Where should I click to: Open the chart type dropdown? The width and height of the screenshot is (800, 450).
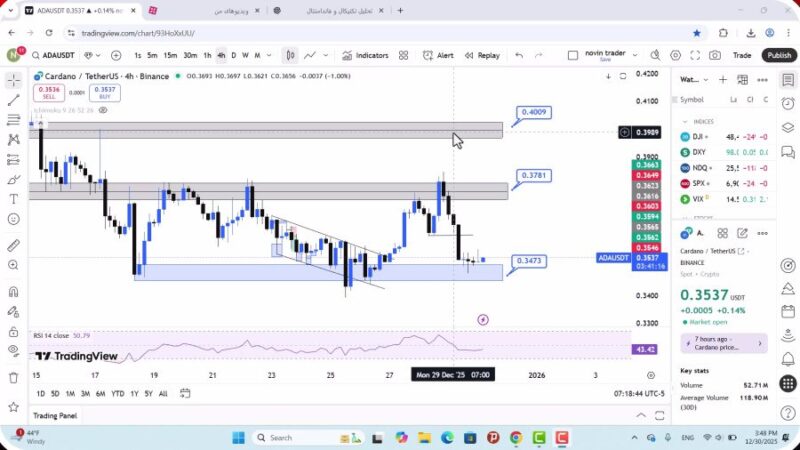[x=290, y=55]
